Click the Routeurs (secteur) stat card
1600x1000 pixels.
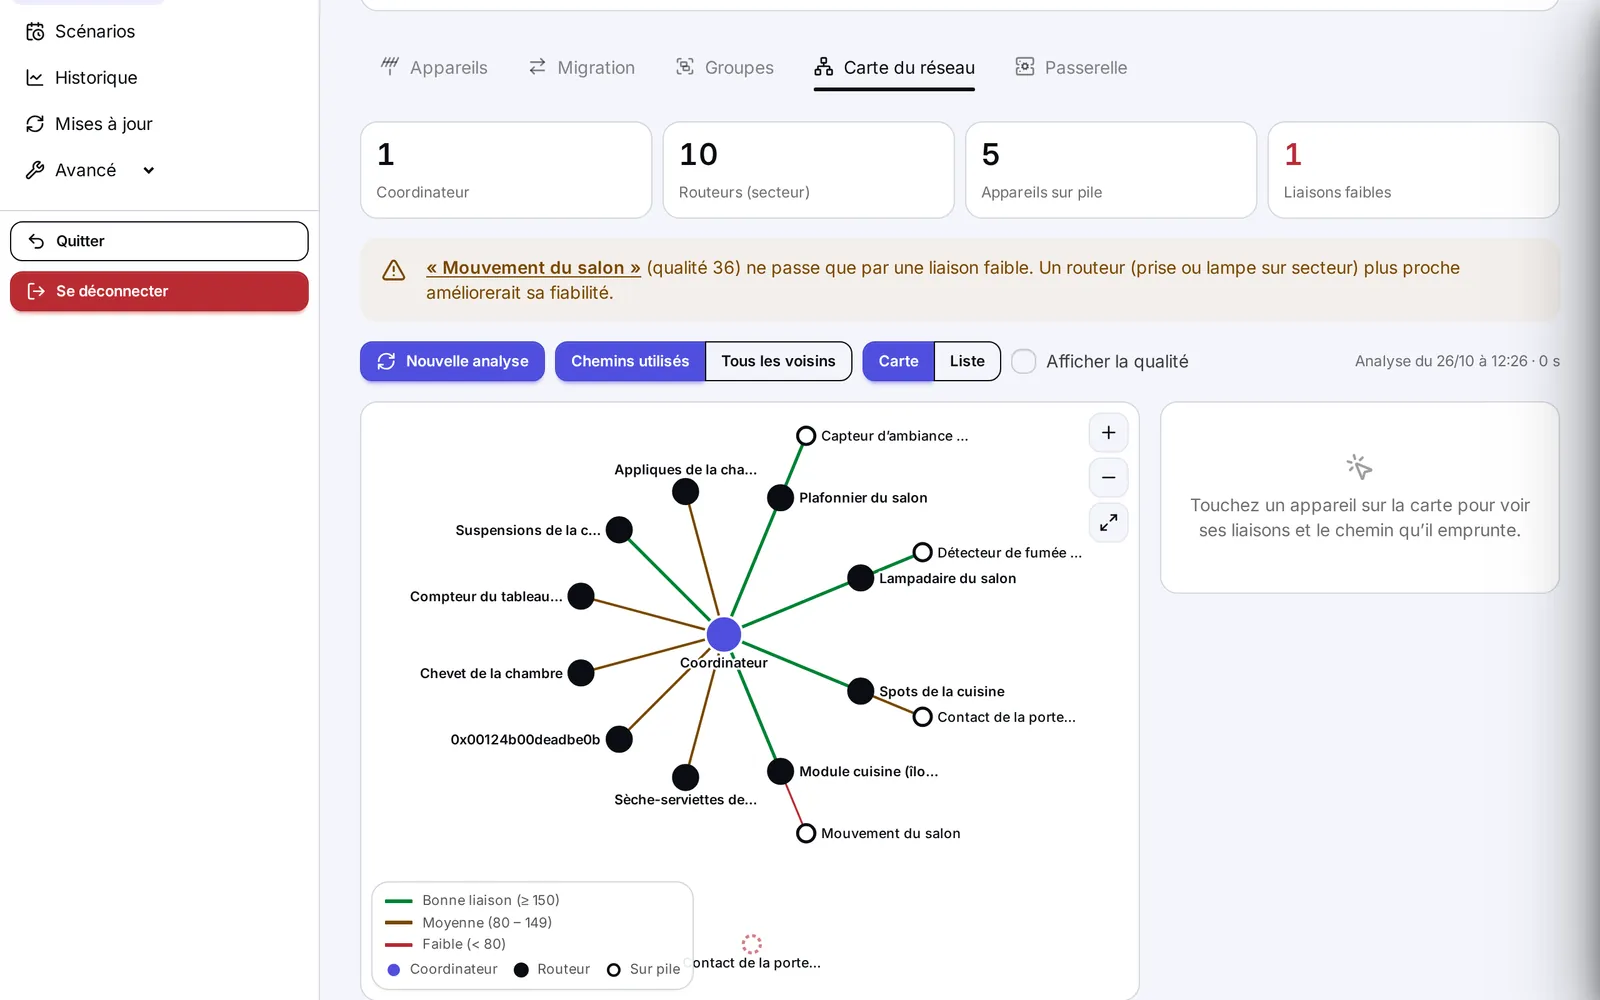click(808, 170)
